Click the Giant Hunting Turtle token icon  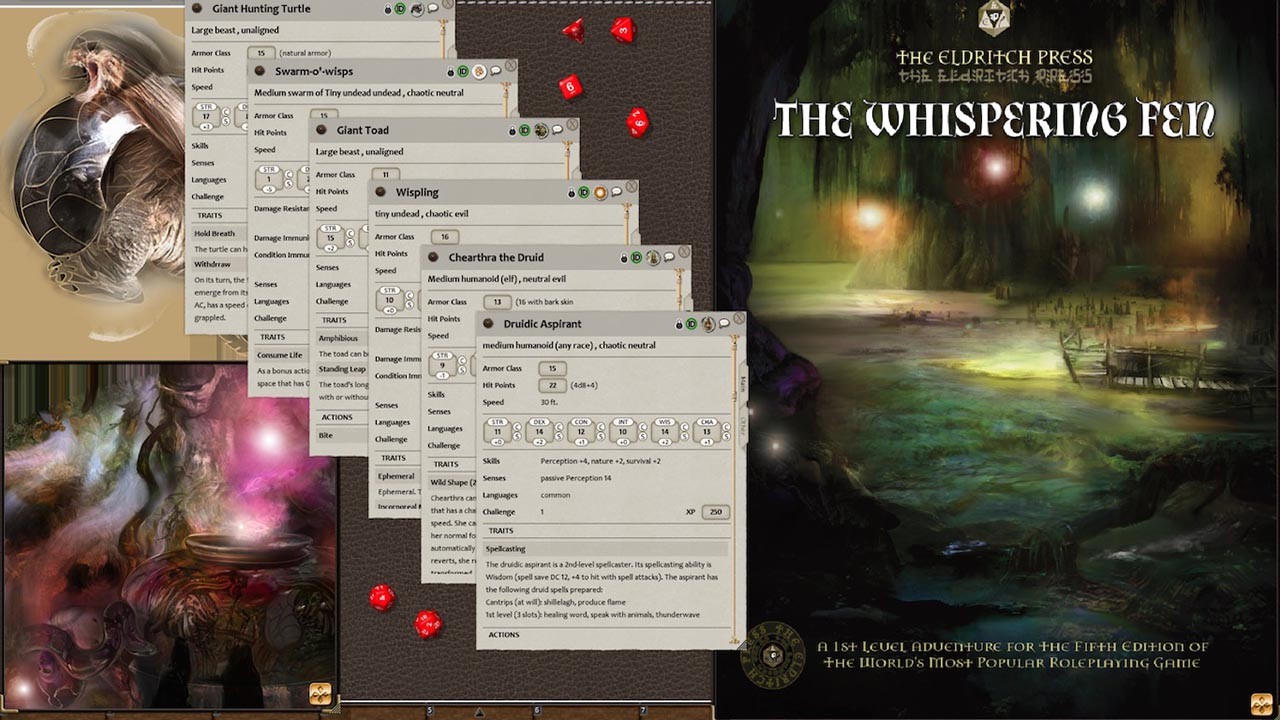click(x=417, y=9)
